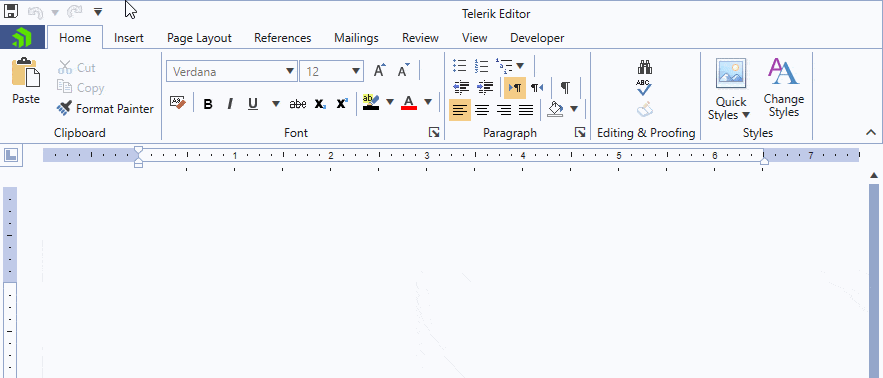Increase font size with the grow icon
The image size is (883, 378).
tap(380, 71)
